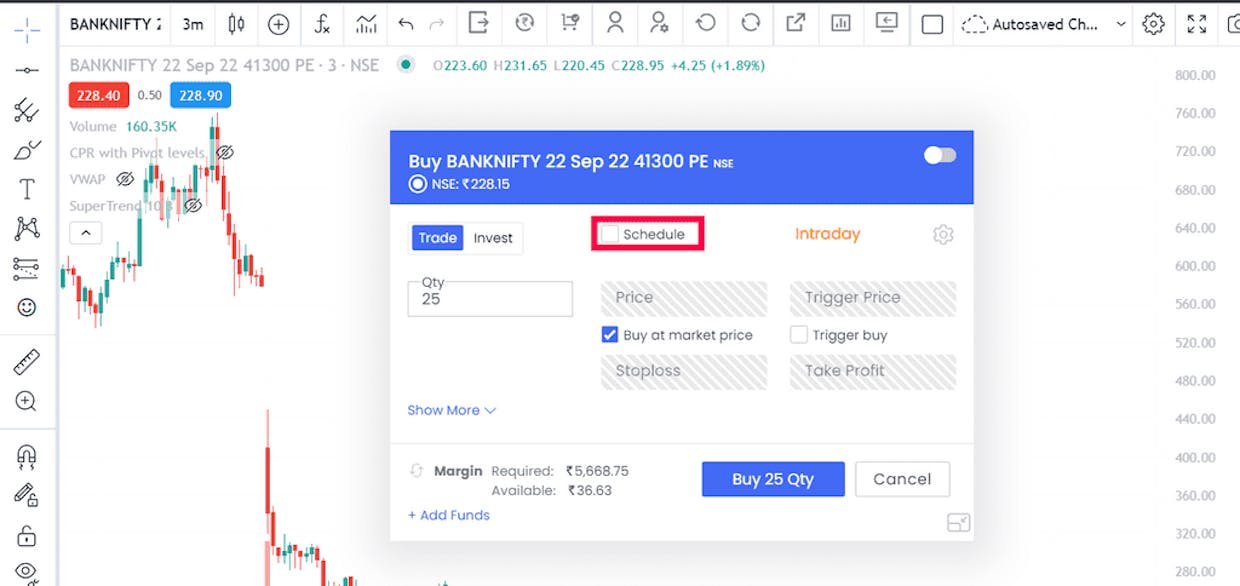Open the pitchfork drawing tools

(x=27, y=110)
